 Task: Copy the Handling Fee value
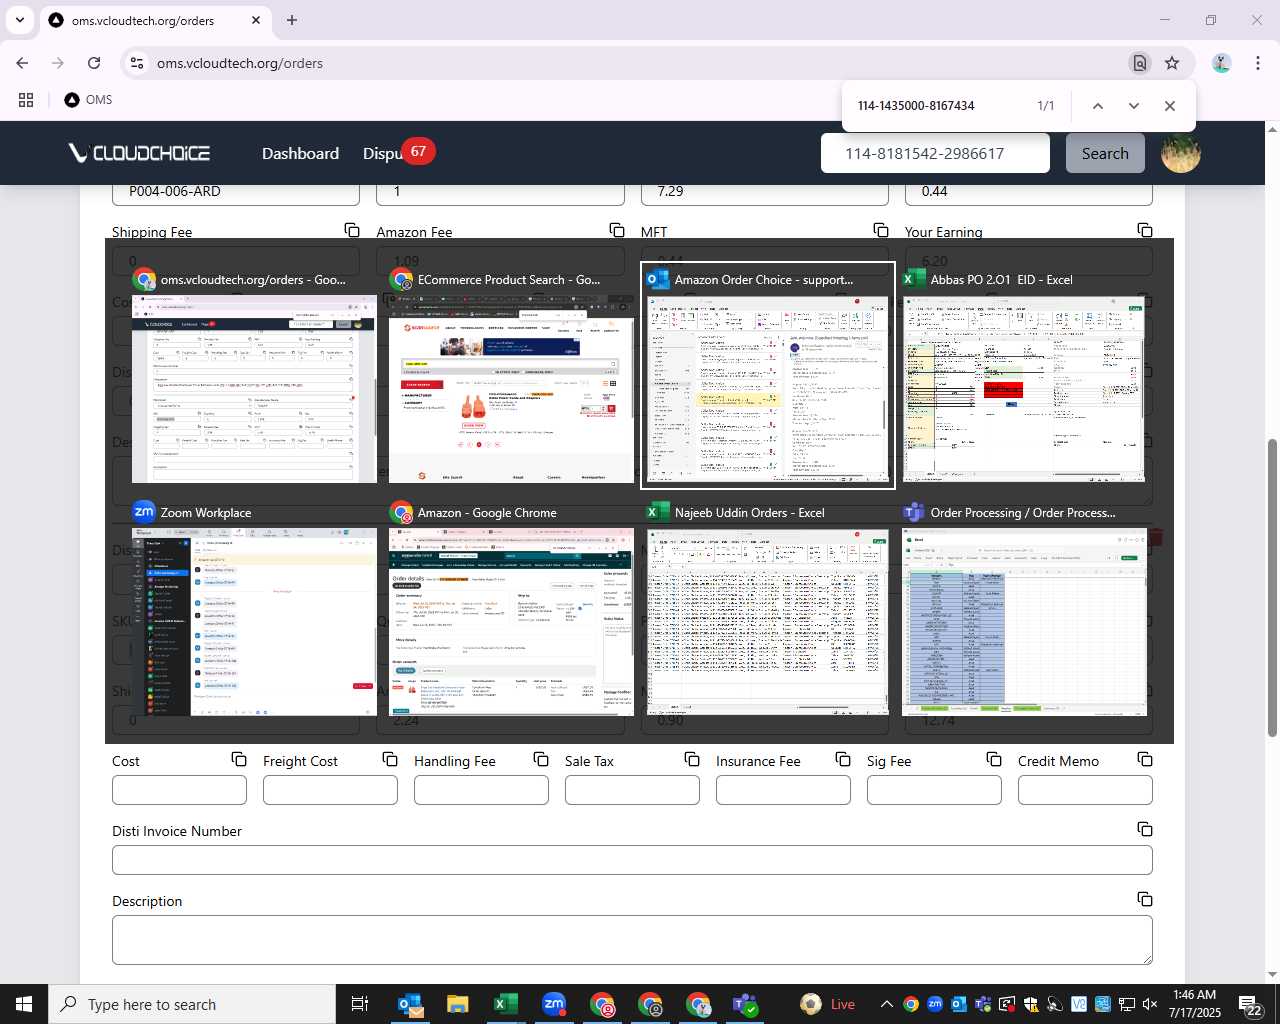point(541,760)
